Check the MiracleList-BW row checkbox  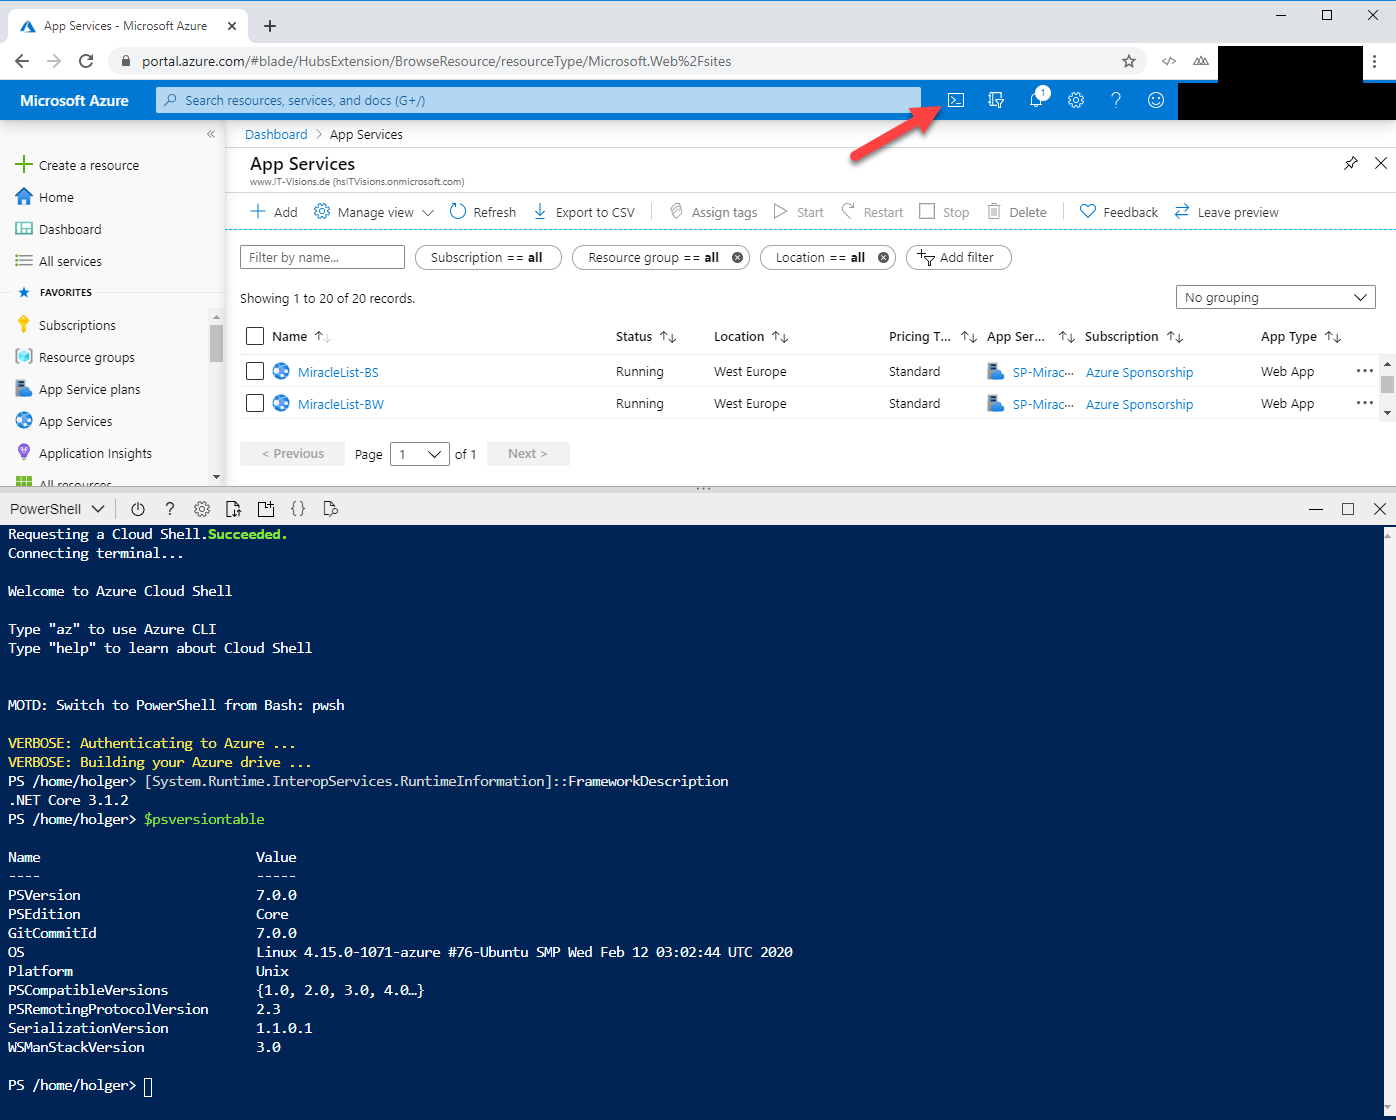click(x=255, y=403)
